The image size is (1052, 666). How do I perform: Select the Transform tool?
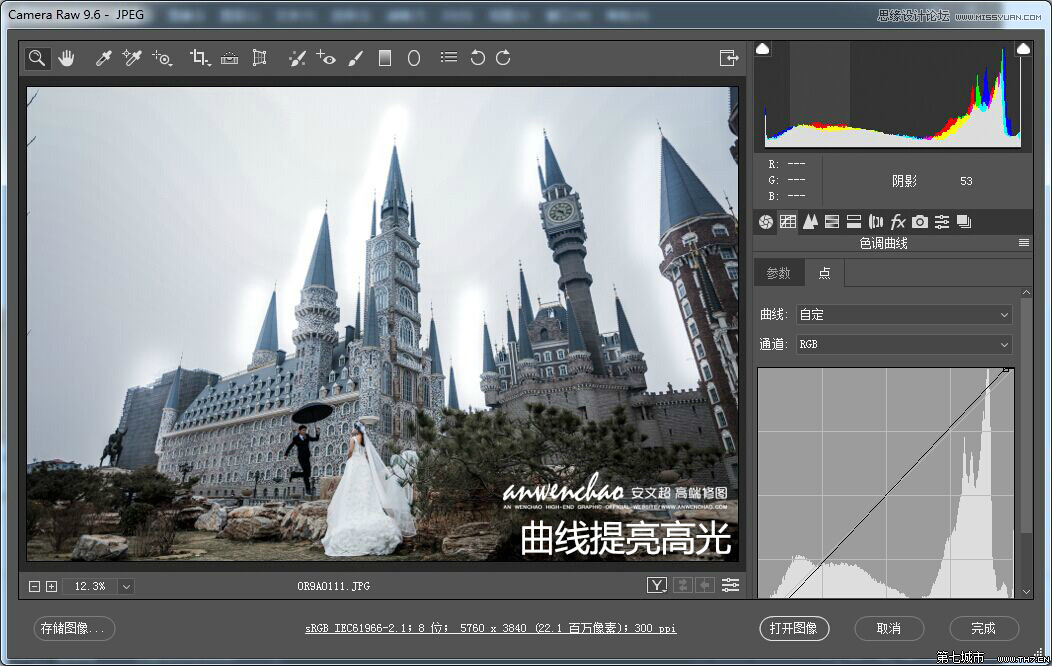259,58
